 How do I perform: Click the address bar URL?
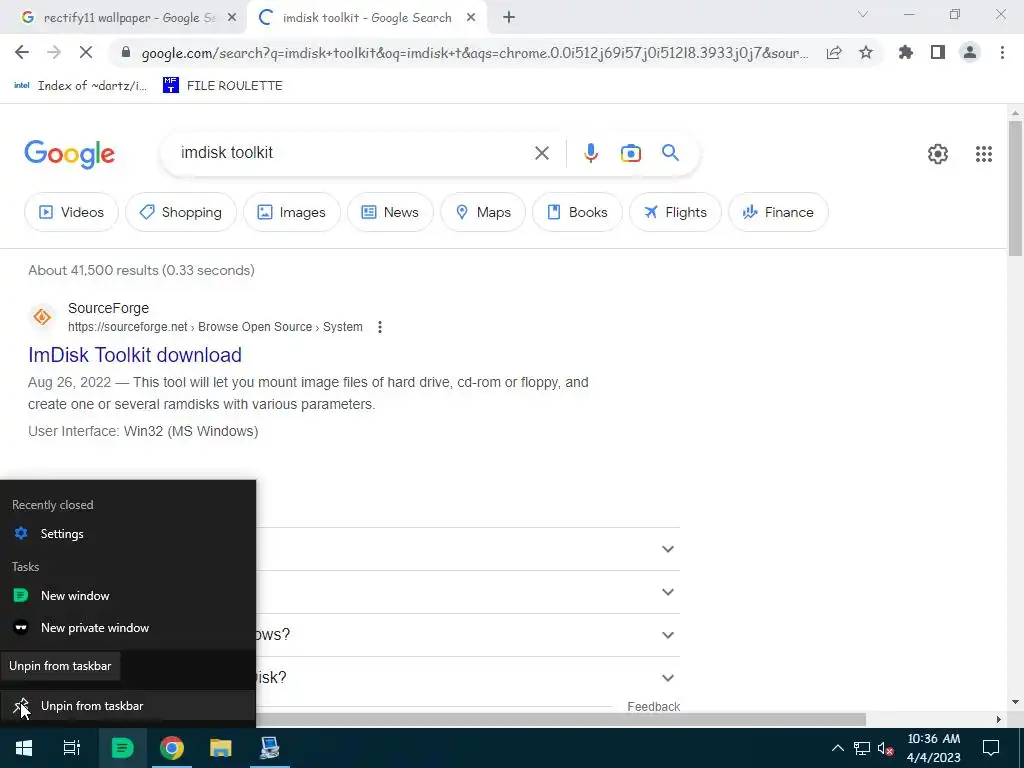pyautogui.click(x=475, y=53)
